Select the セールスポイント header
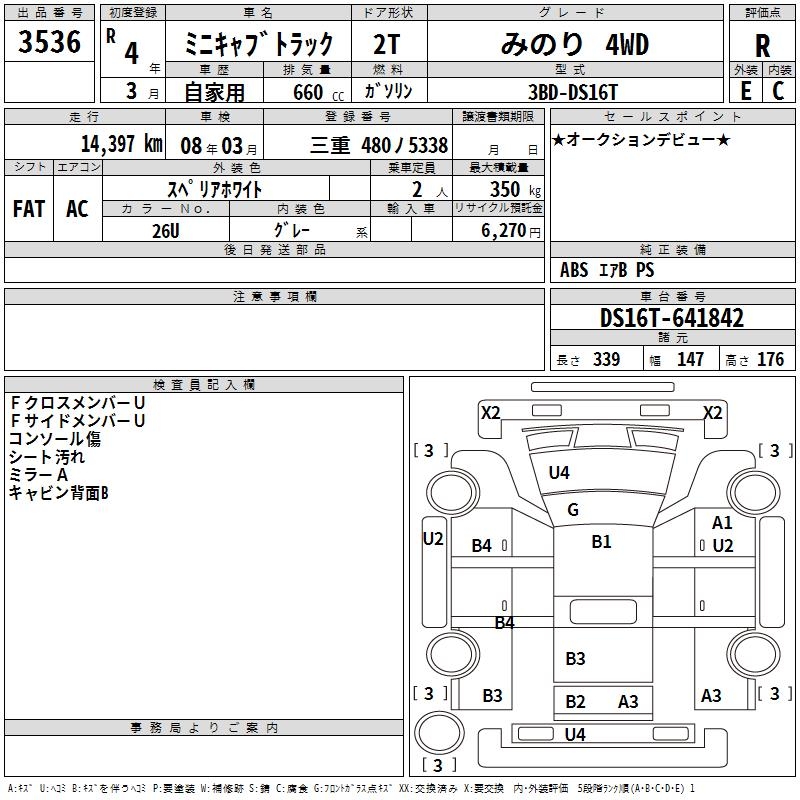 point(672,116)
